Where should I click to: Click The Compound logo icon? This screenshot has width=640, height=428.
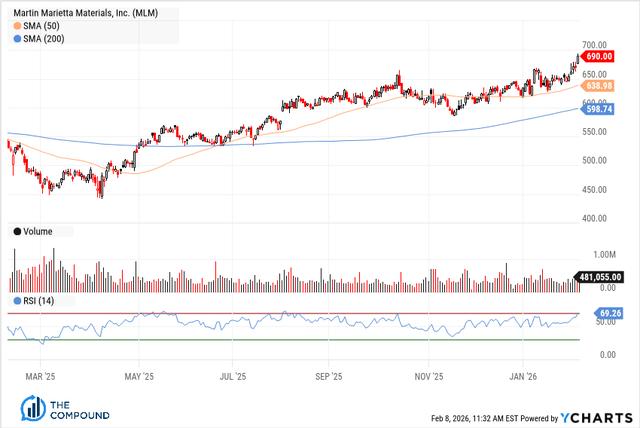tap(34, 409)
